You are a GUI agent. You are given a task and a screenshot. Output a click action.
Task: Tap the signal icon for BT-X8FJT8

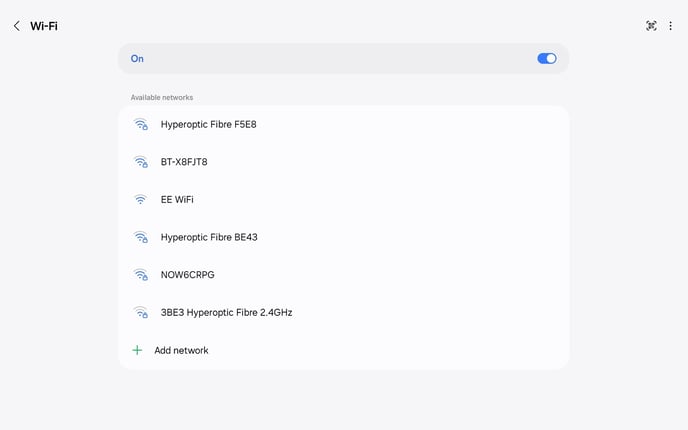pos(140,162)
